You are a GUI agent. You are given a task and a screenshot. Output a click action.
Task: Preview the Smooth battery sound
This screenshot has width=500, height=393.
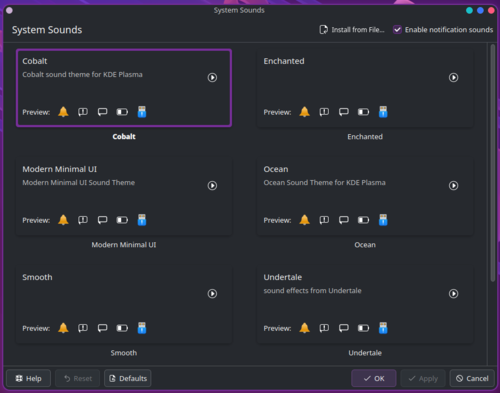(122, 328)
